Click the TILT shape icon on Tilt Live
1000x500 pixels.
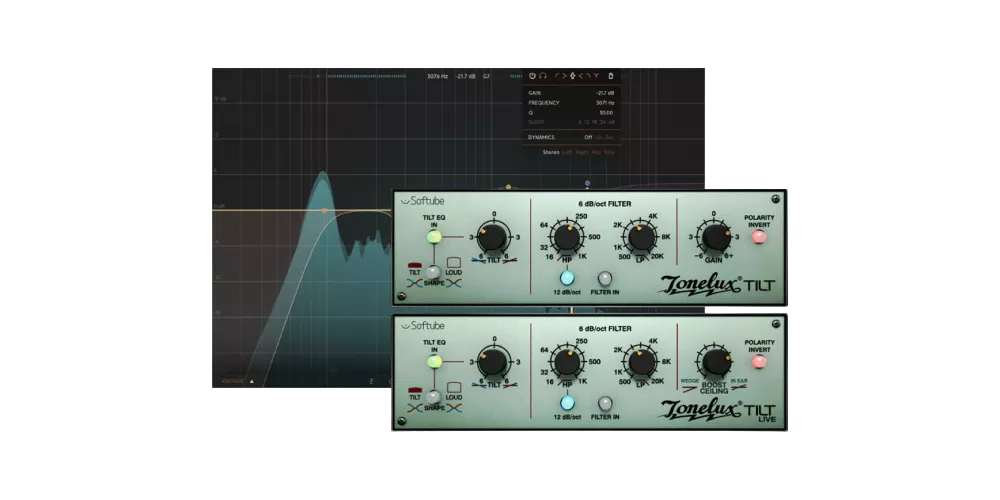click(x=415, y=388)
